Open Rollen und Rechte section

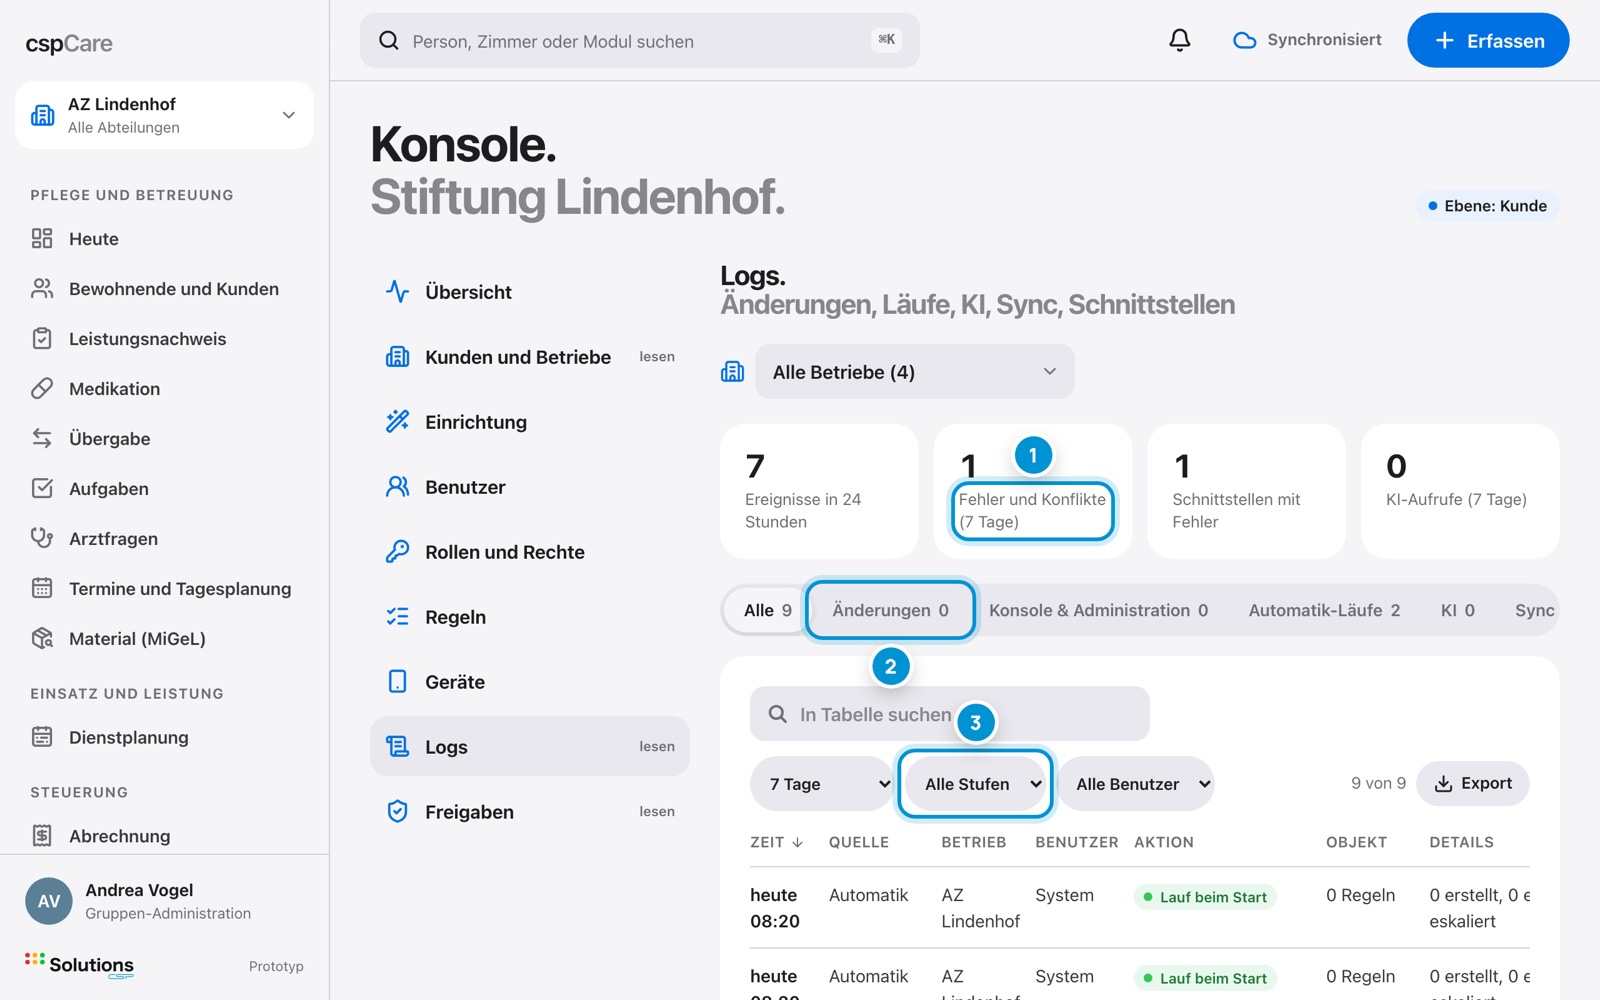(530, 552)
